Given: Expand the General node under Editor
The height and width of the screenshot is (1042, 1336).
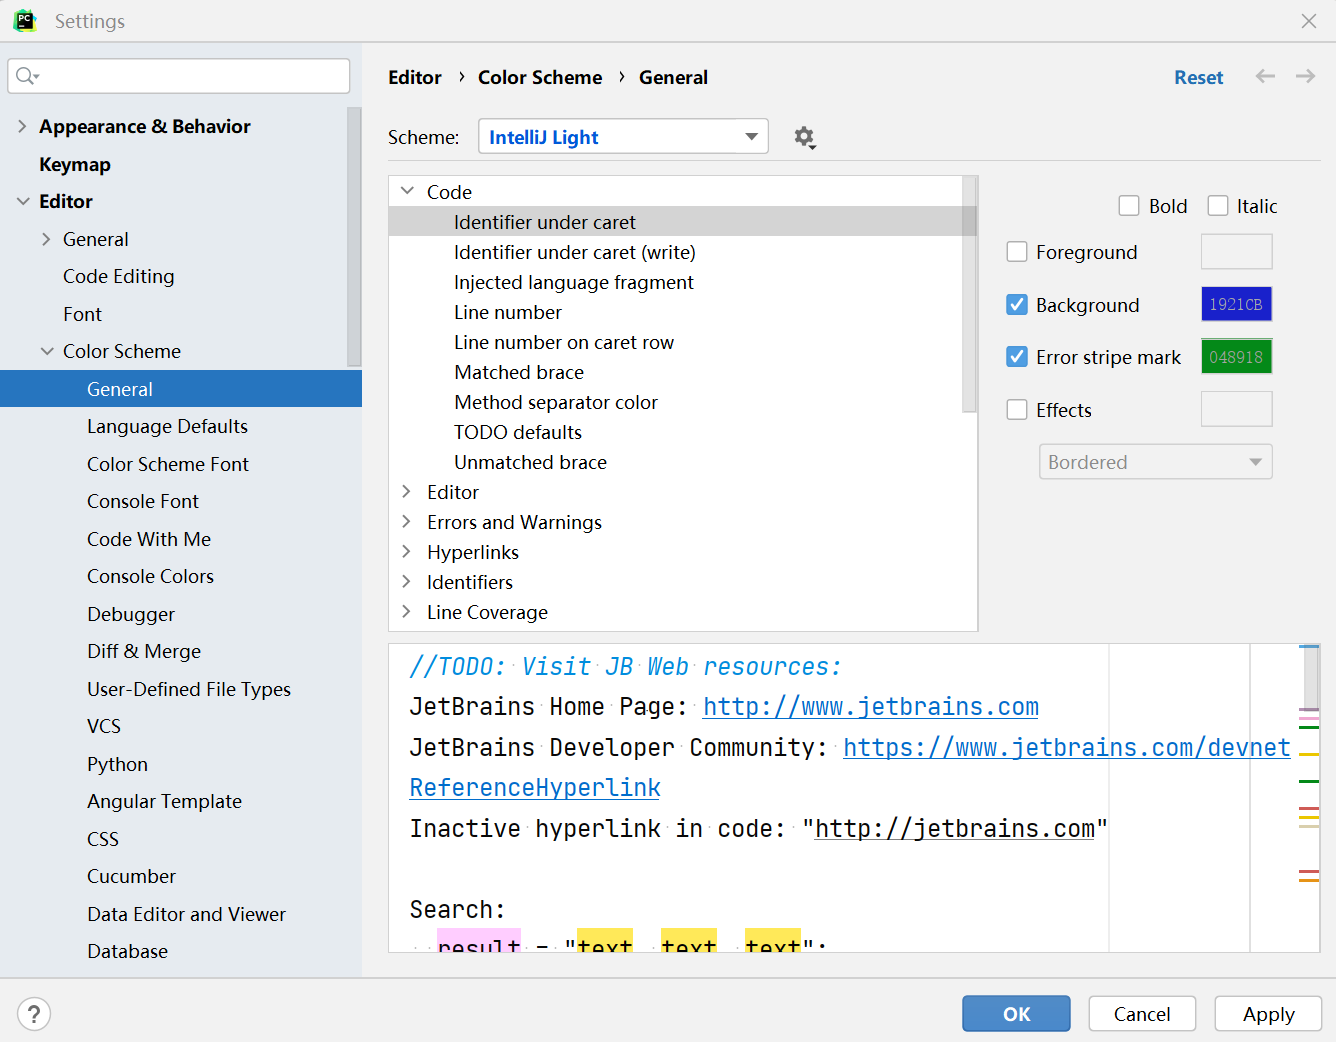Looking at the screenshot, I should (46, 239).
